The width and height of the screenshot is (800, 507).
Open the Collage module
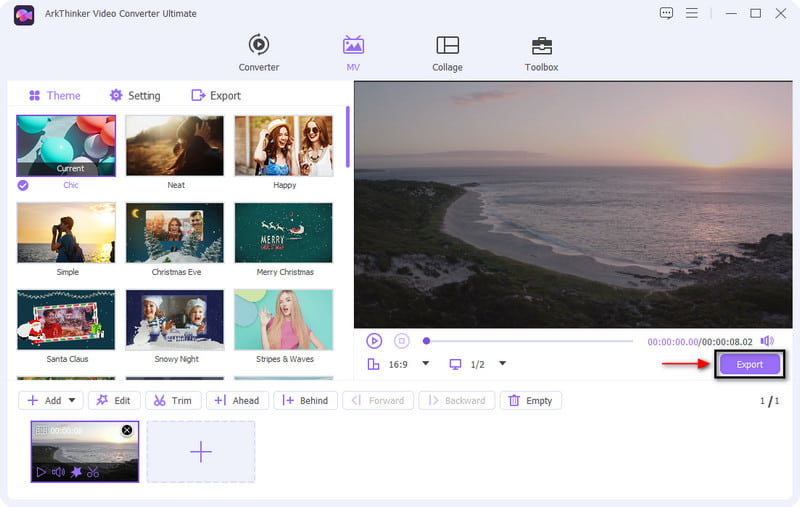(447, 53)
